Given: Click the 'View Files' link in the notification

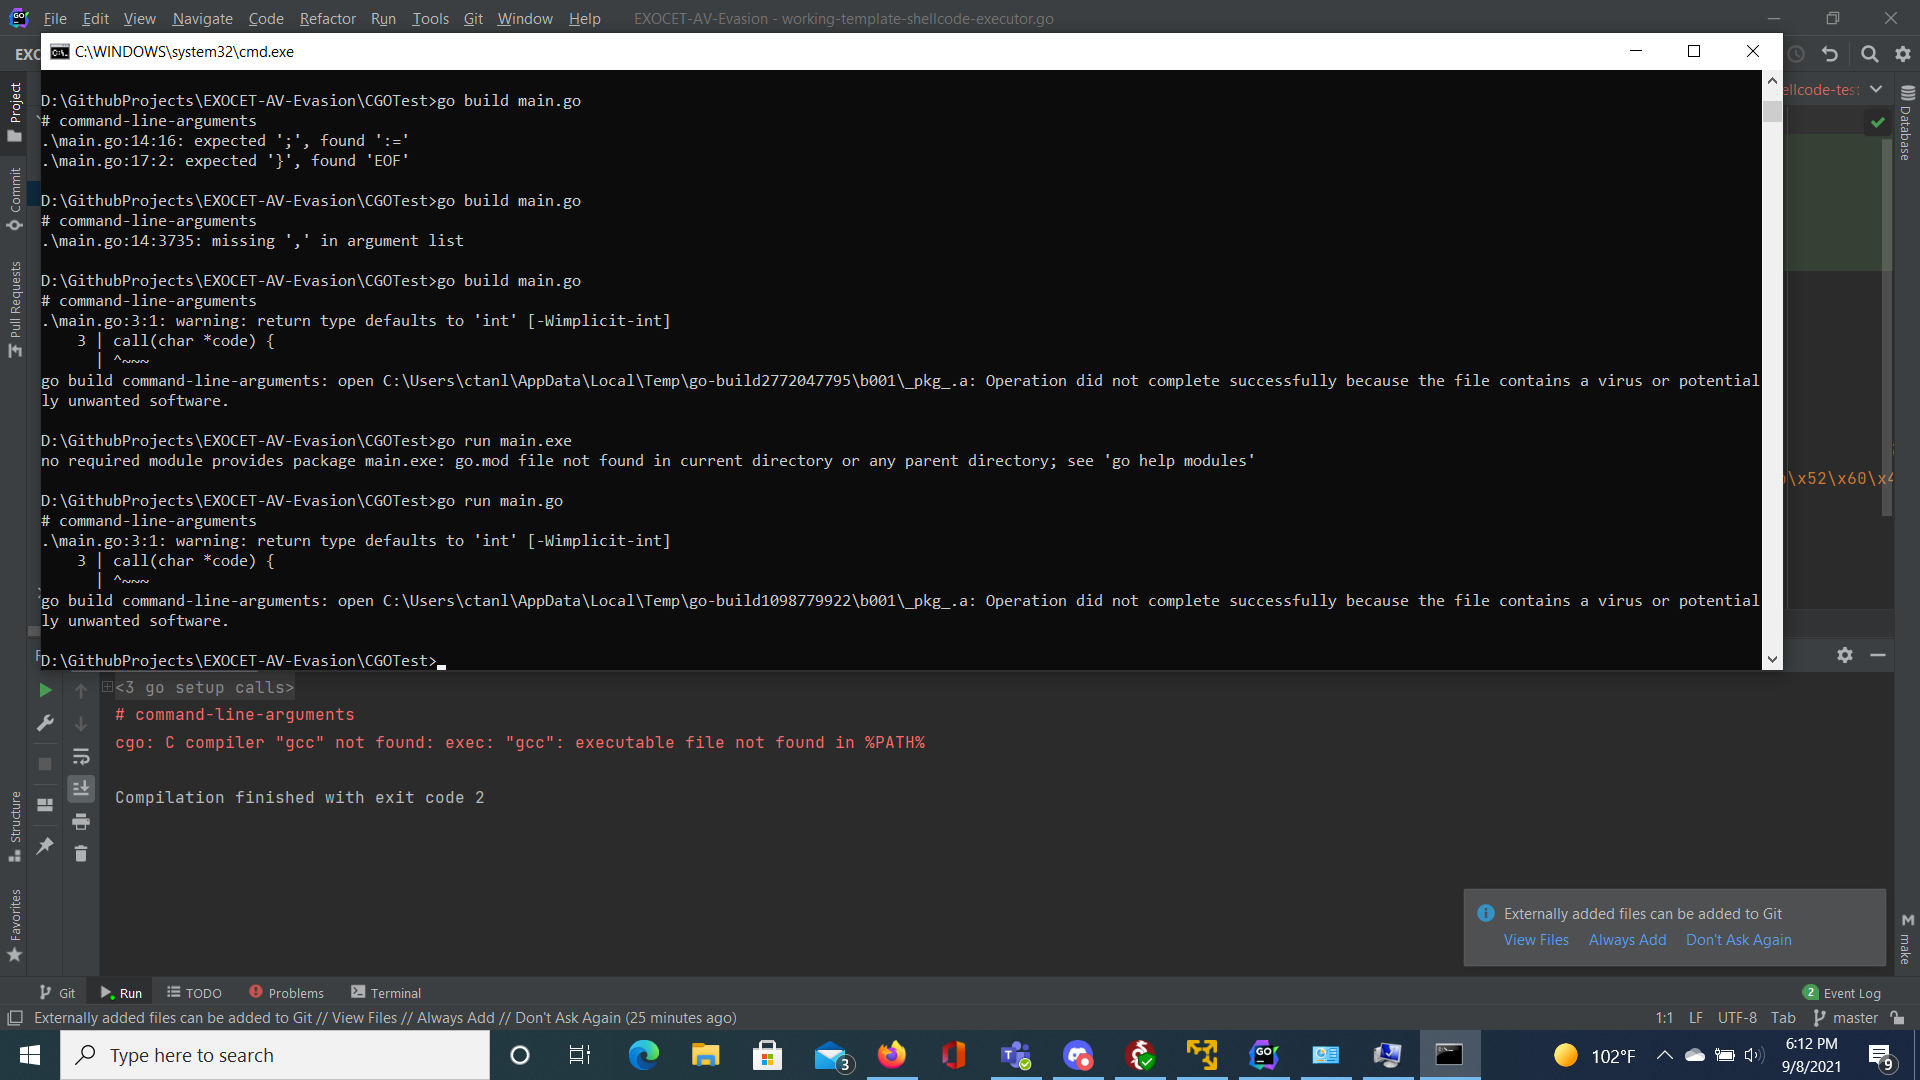Looking at the screenshot, I should [1536, 940].
